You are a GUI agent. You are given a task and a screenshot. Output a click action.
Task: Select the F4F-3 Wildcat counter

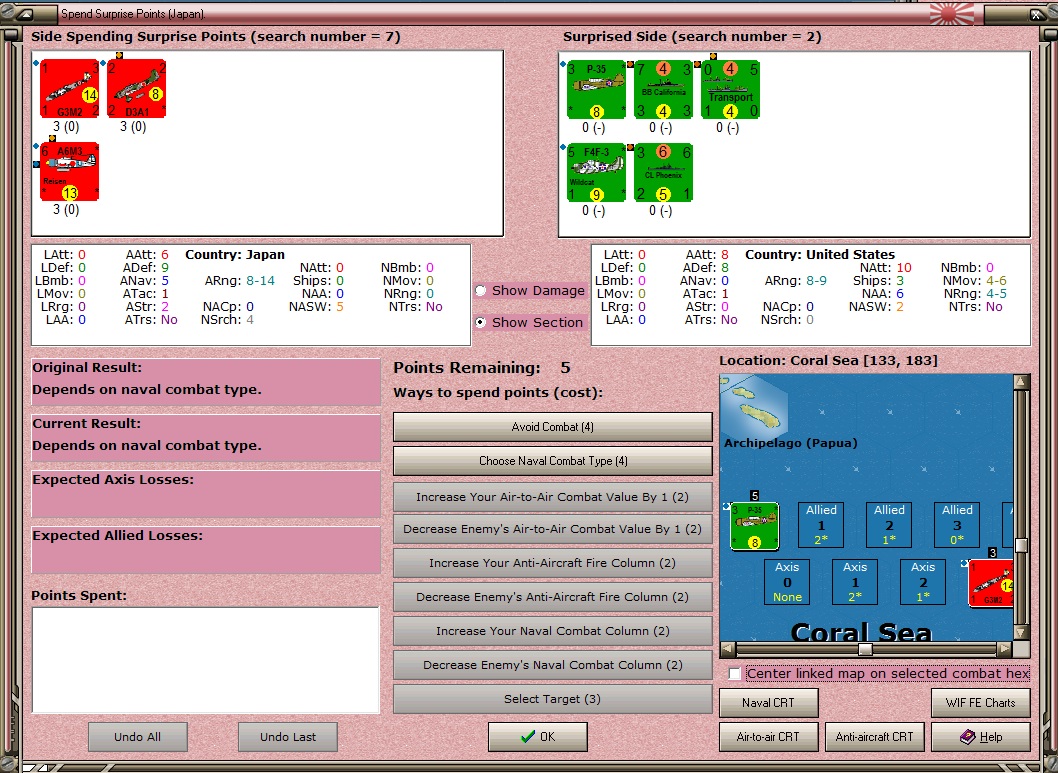[x=596, y=172]
